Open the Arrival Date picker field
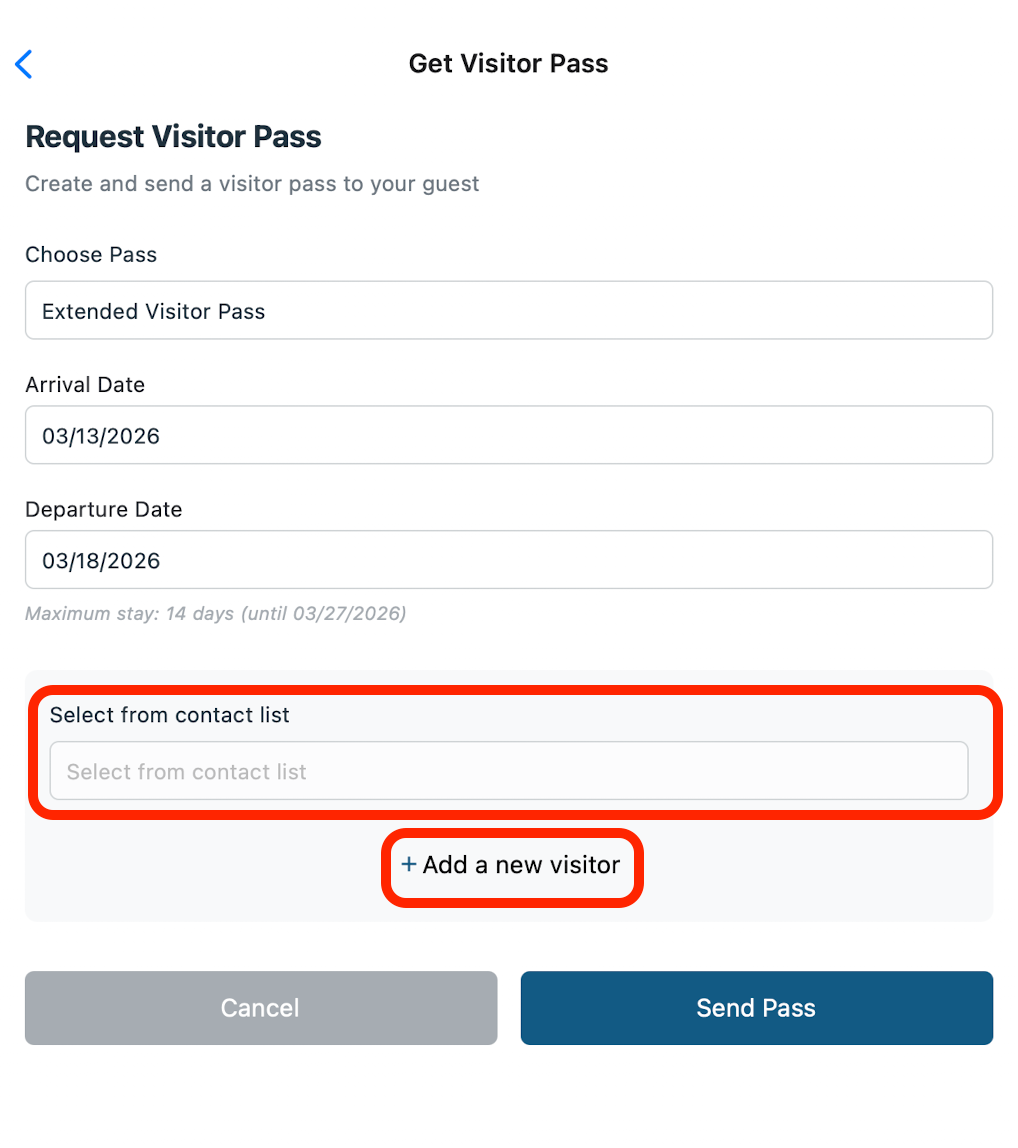Viewport: 1018px width, 1148px height. pos(508,435)
